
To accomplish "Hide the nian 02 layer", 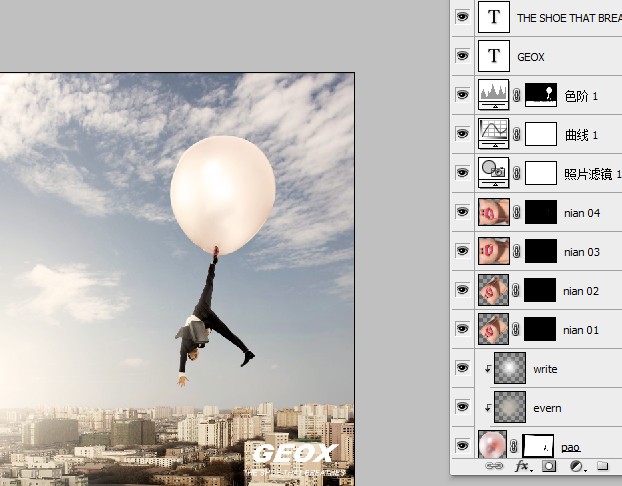I will coord(463,290).
